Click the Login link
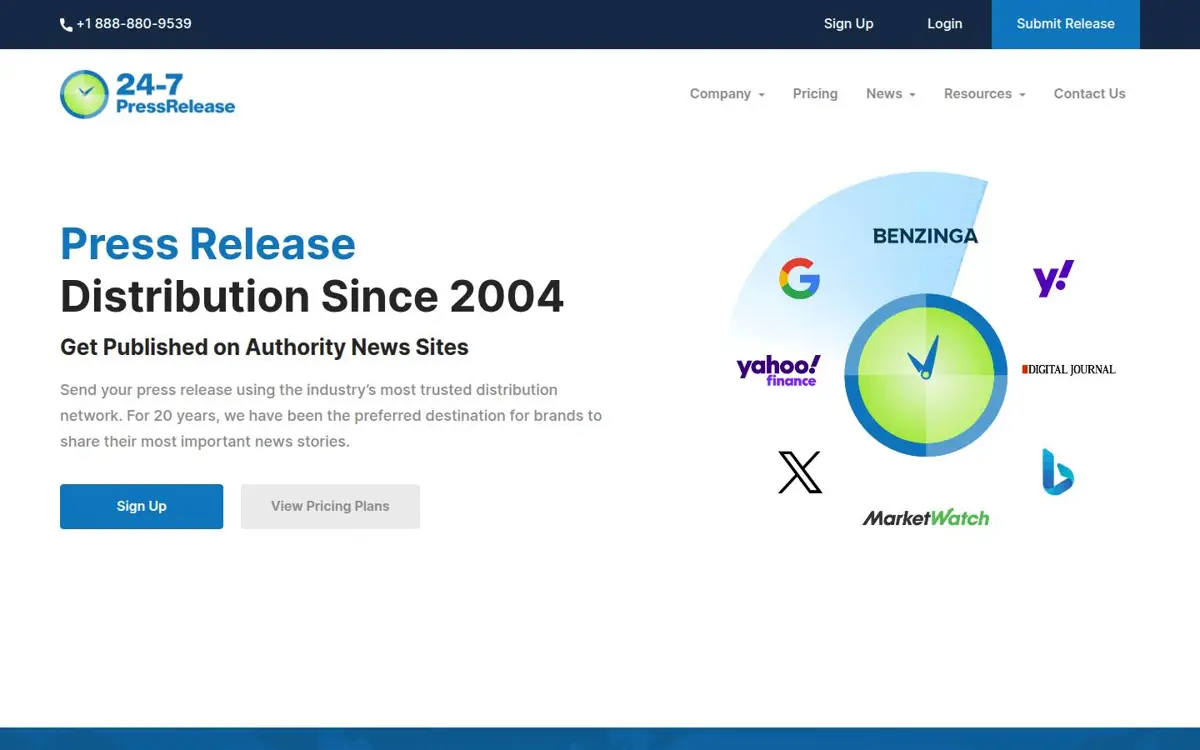This screenshot has height=750, width=1200. [944, 24]
